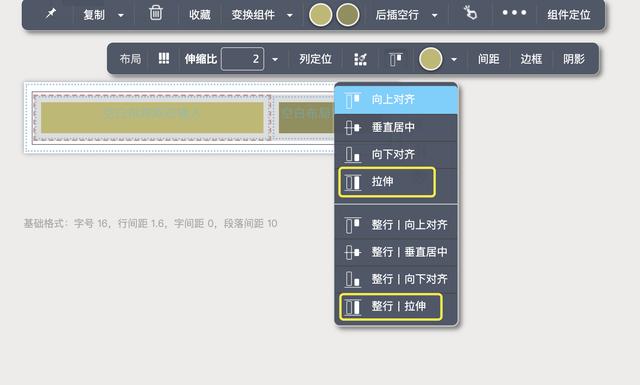Image resolution: width=640 pixels, height=385 pixels.
Task: Click the pointer hand icon
Action: 470,13
